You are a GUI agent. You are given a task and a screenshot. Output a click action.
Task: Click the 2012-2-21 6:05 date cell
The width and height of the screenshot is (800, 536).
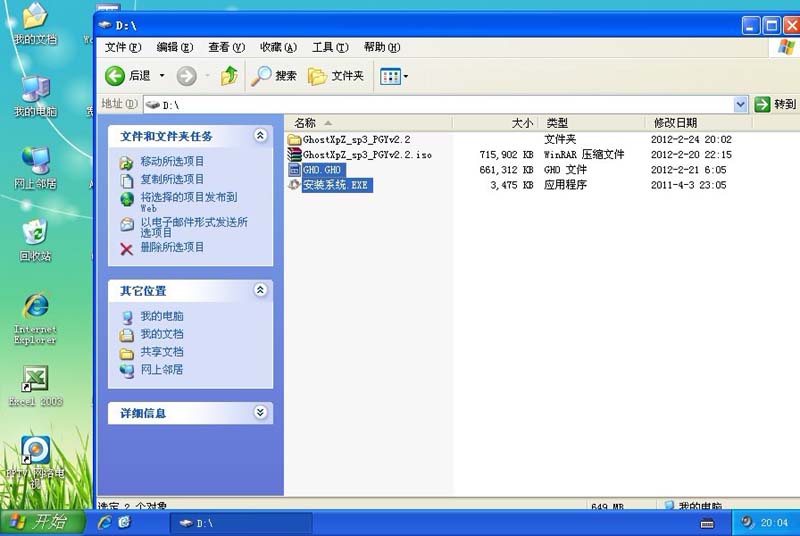coord(688,170)
